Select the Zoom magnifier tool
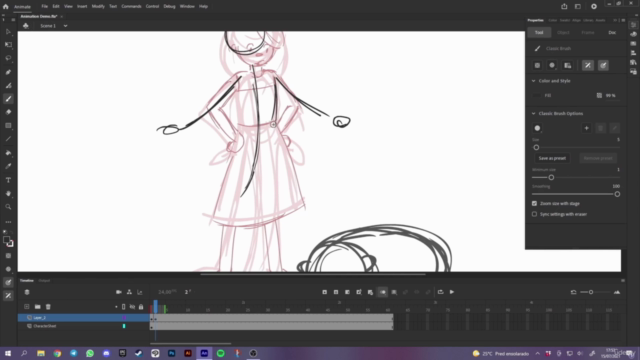The width and height of the screenshot is (640, 360). [8, 207]
